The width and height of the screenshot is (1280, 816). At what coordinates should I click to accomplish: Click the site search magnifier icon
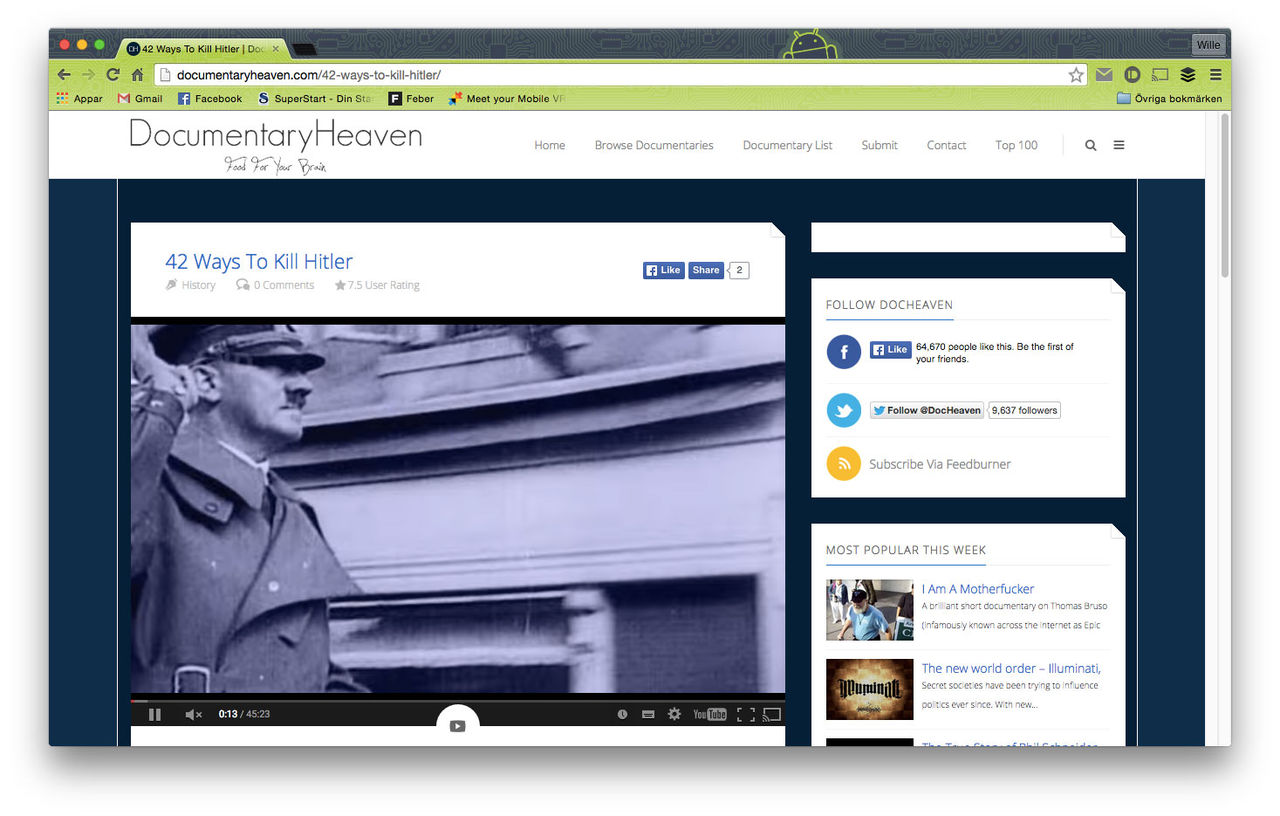(1090, 145)
